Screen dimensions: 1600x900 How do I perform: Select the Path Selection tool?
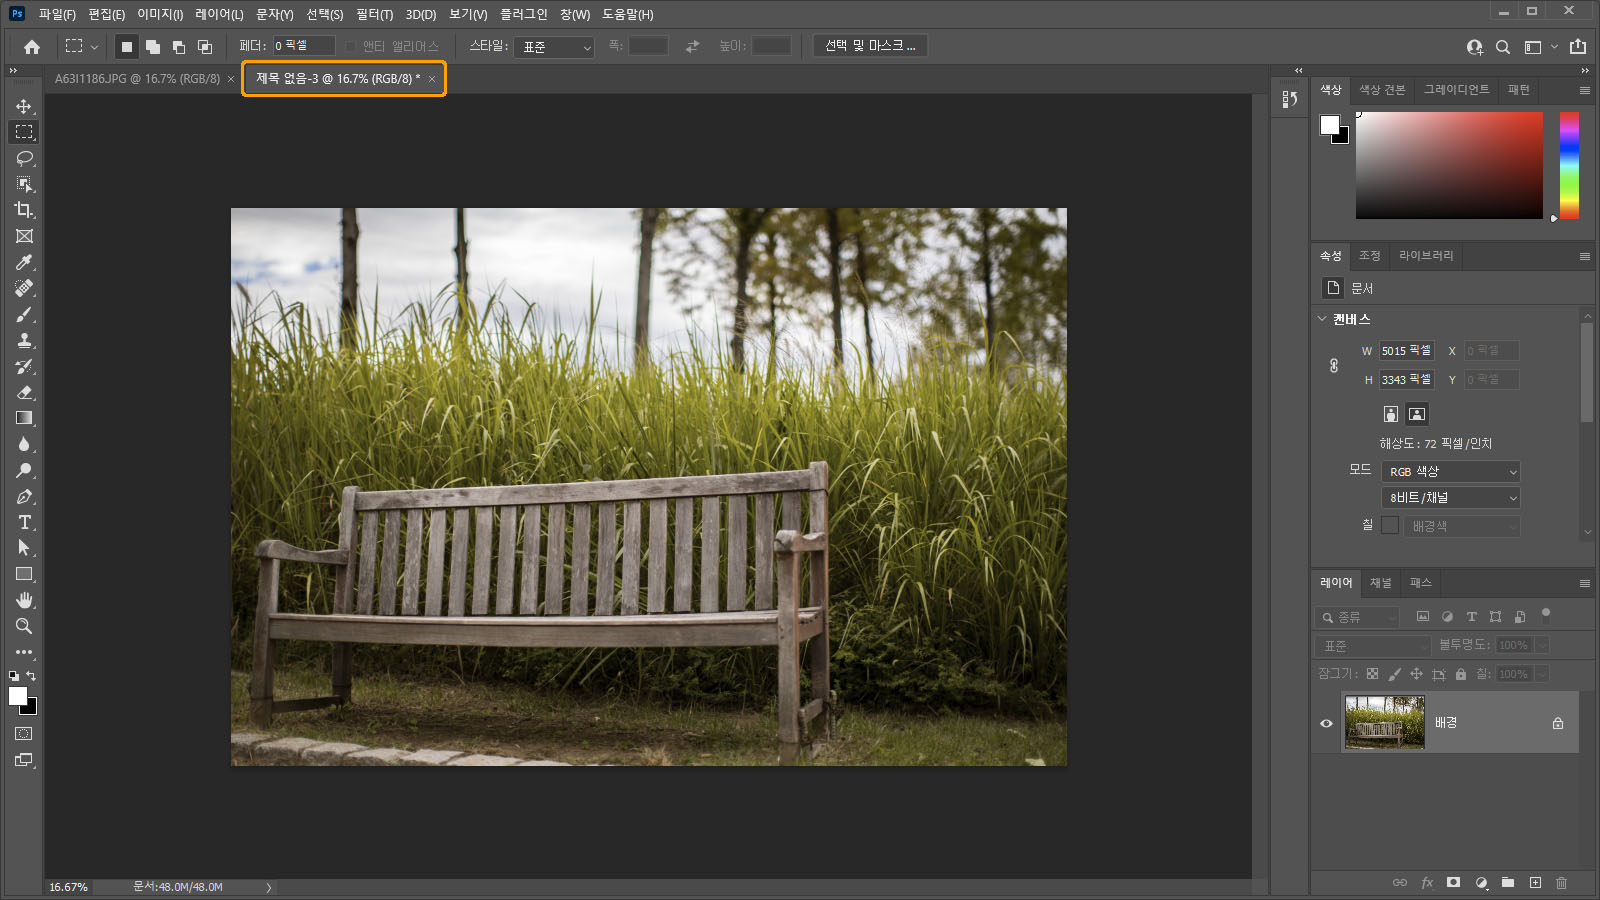click(x=24, y=548)
